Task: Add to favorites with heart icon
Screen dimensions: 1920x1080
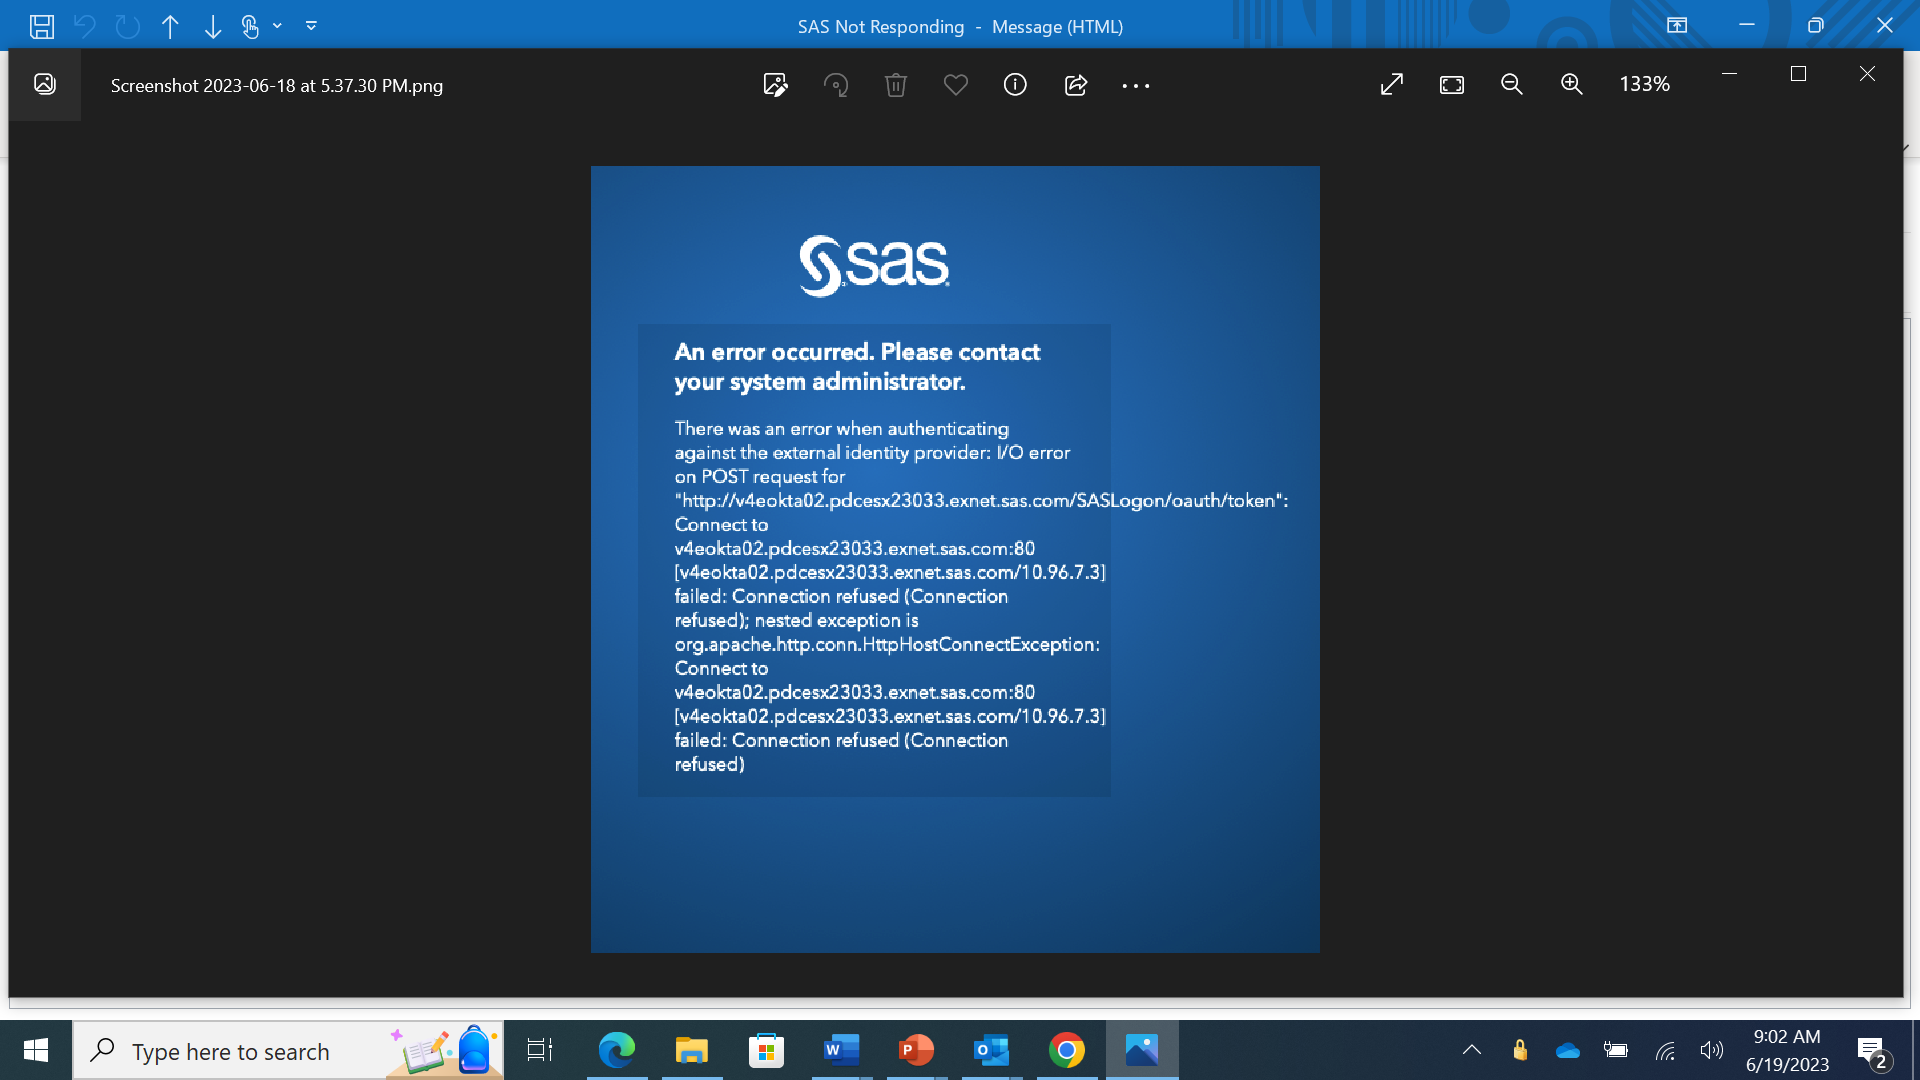Action: click(x=956, y=85)
